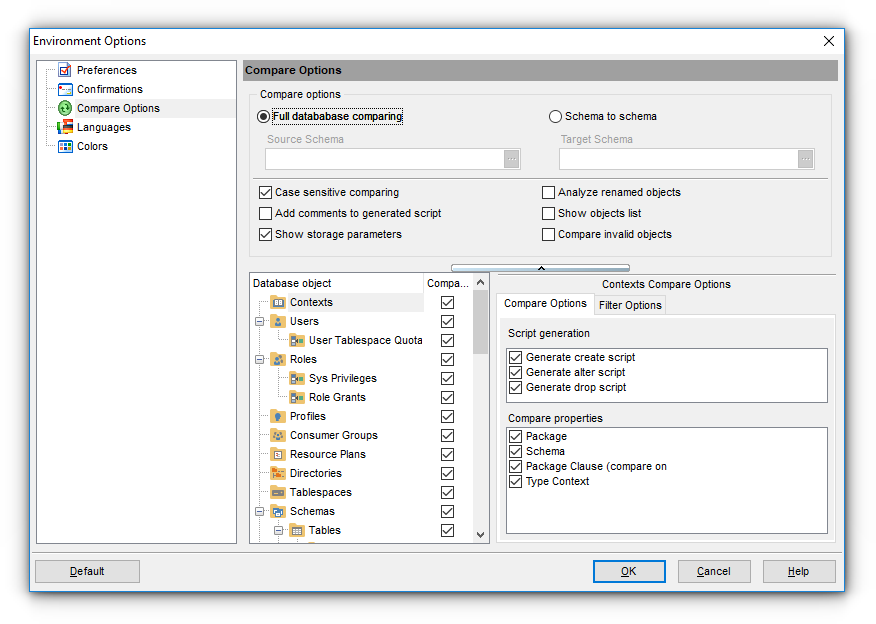Toggle Analyze renamed objects checkbox

549,192
